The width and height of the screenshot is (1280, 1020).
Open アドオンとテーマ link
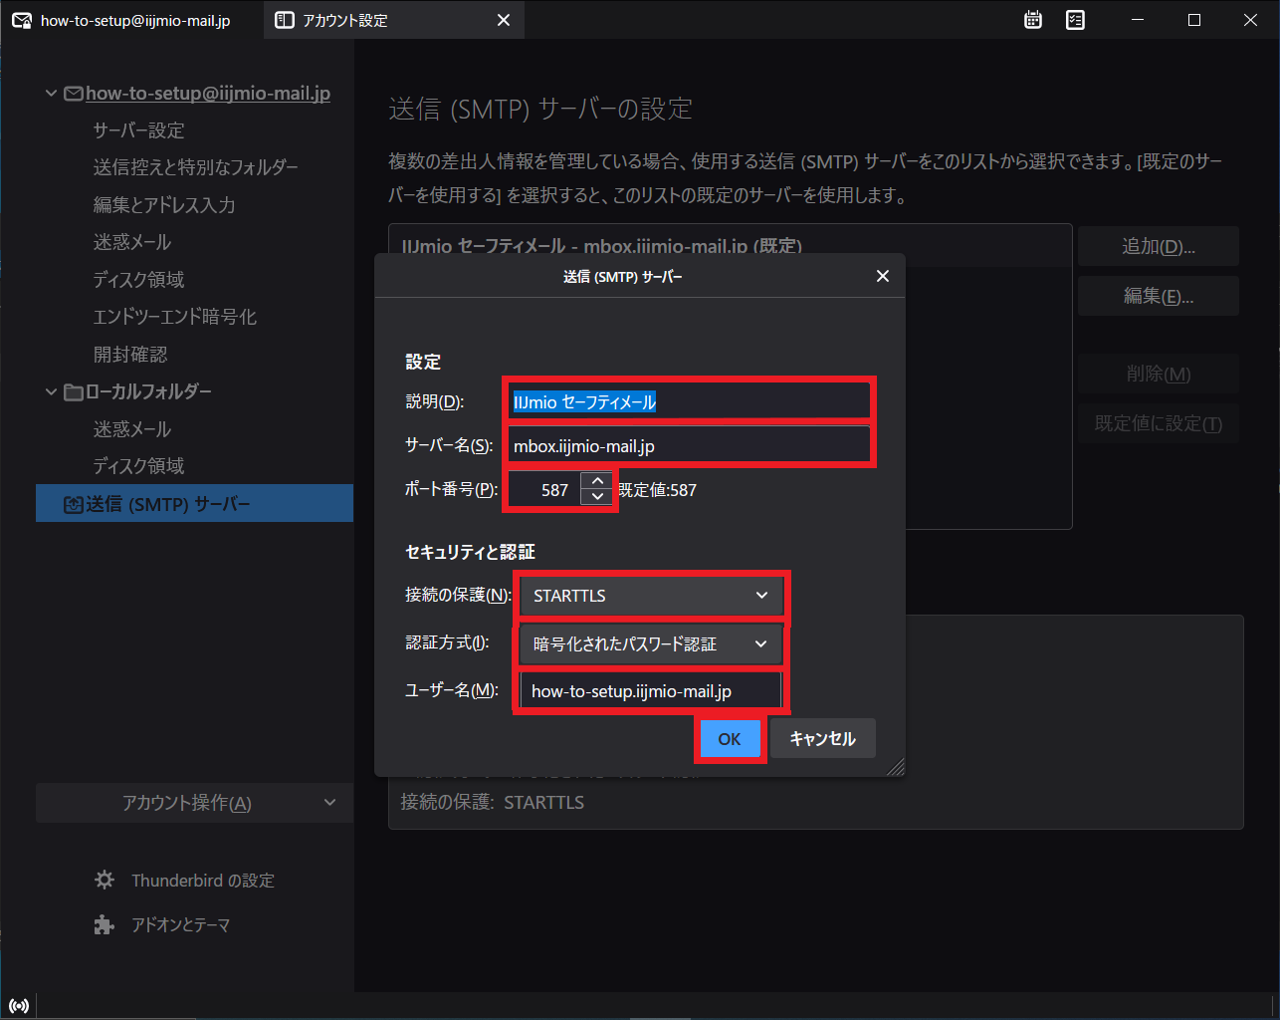pos(181,925)
